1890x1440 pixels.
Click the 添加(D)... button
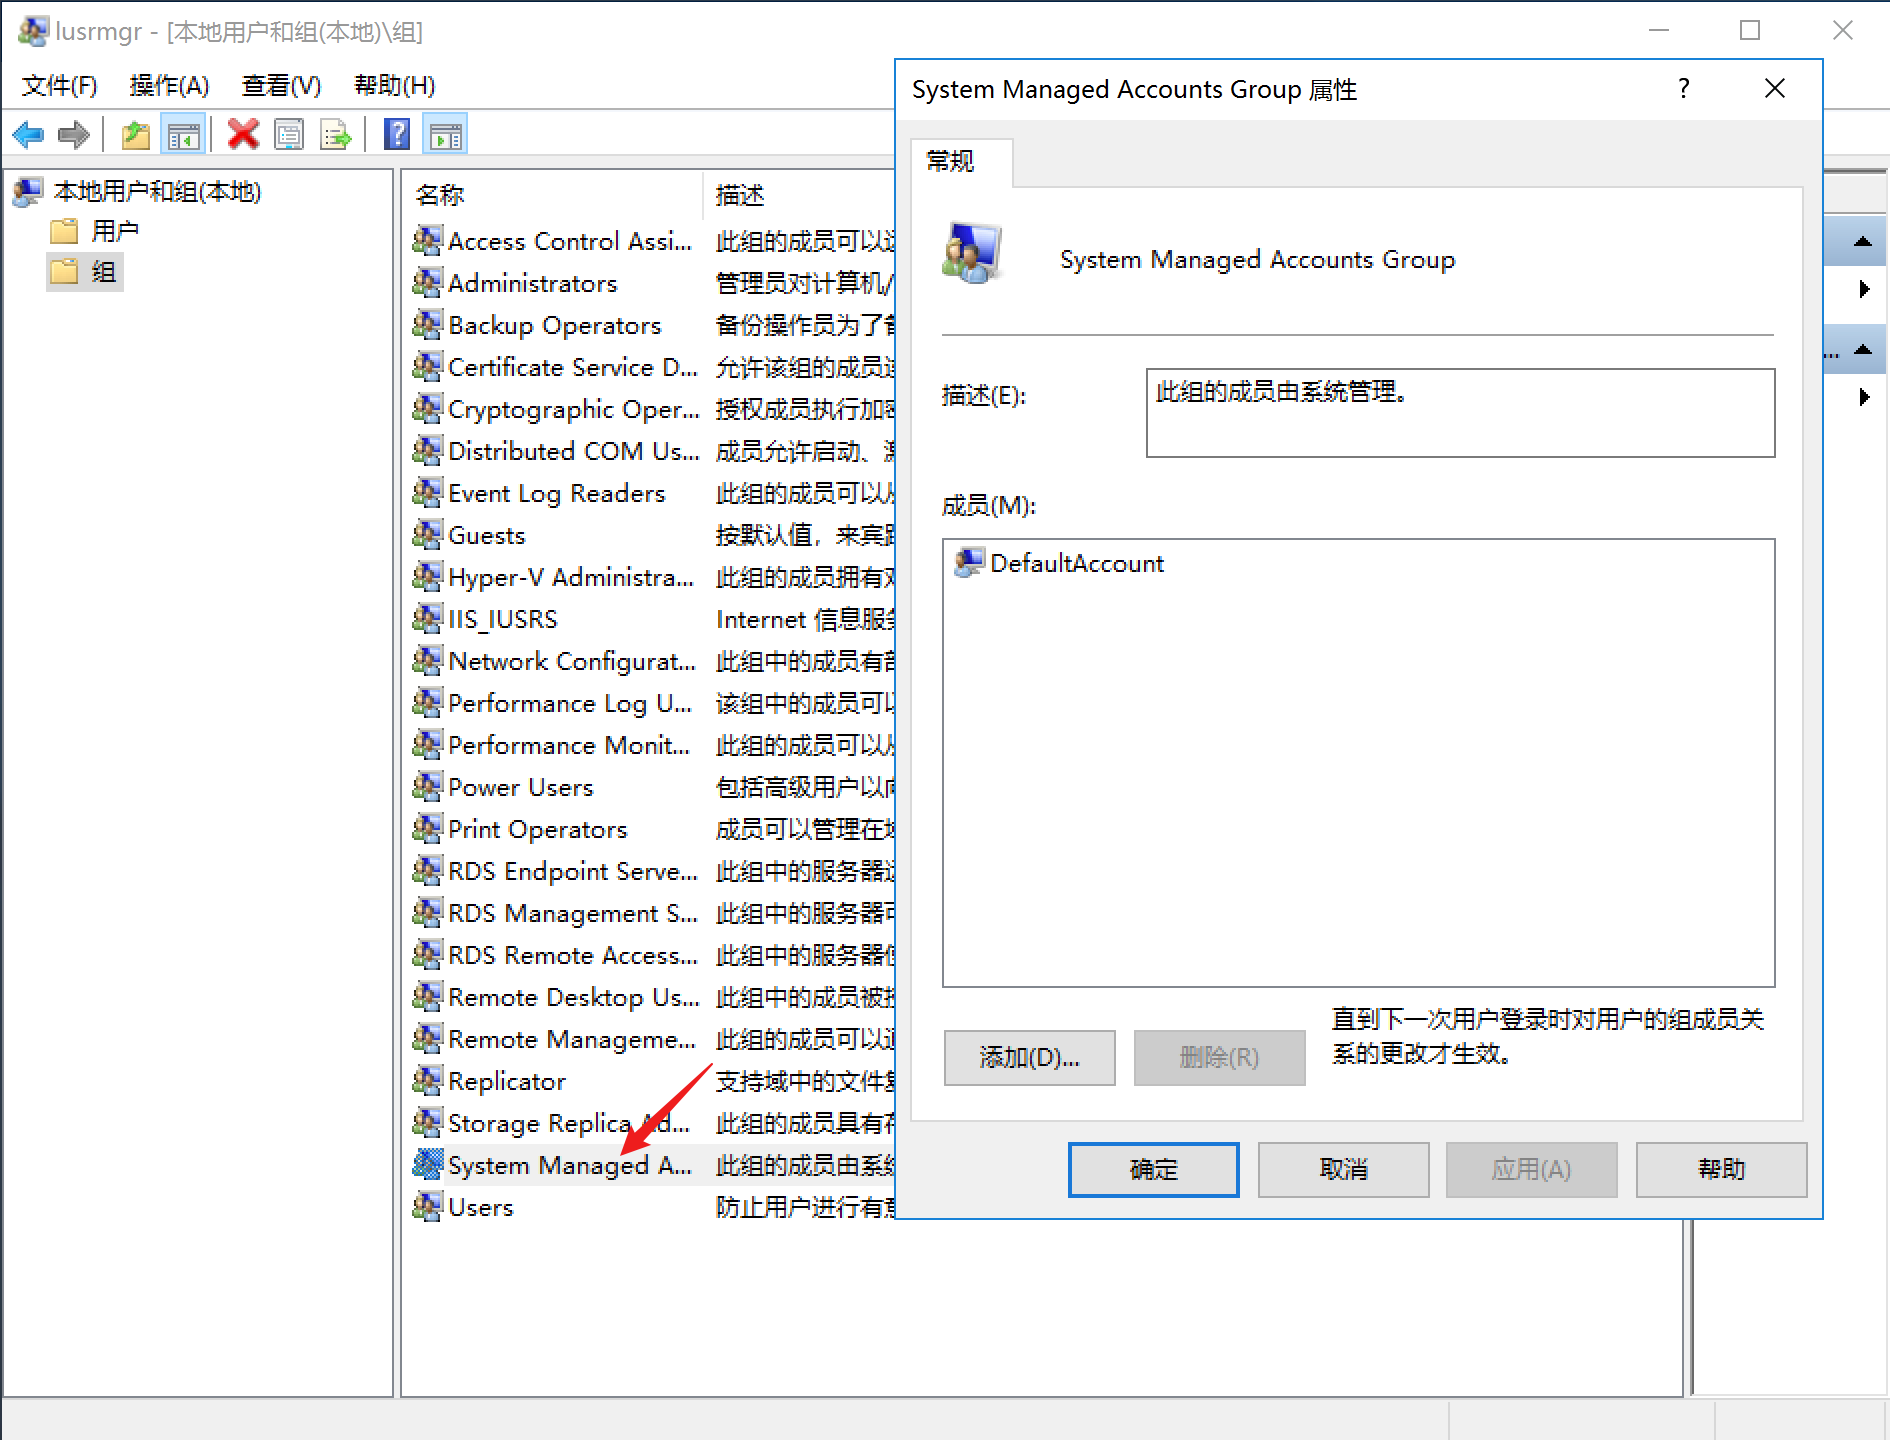(x=1029, y=1057)
